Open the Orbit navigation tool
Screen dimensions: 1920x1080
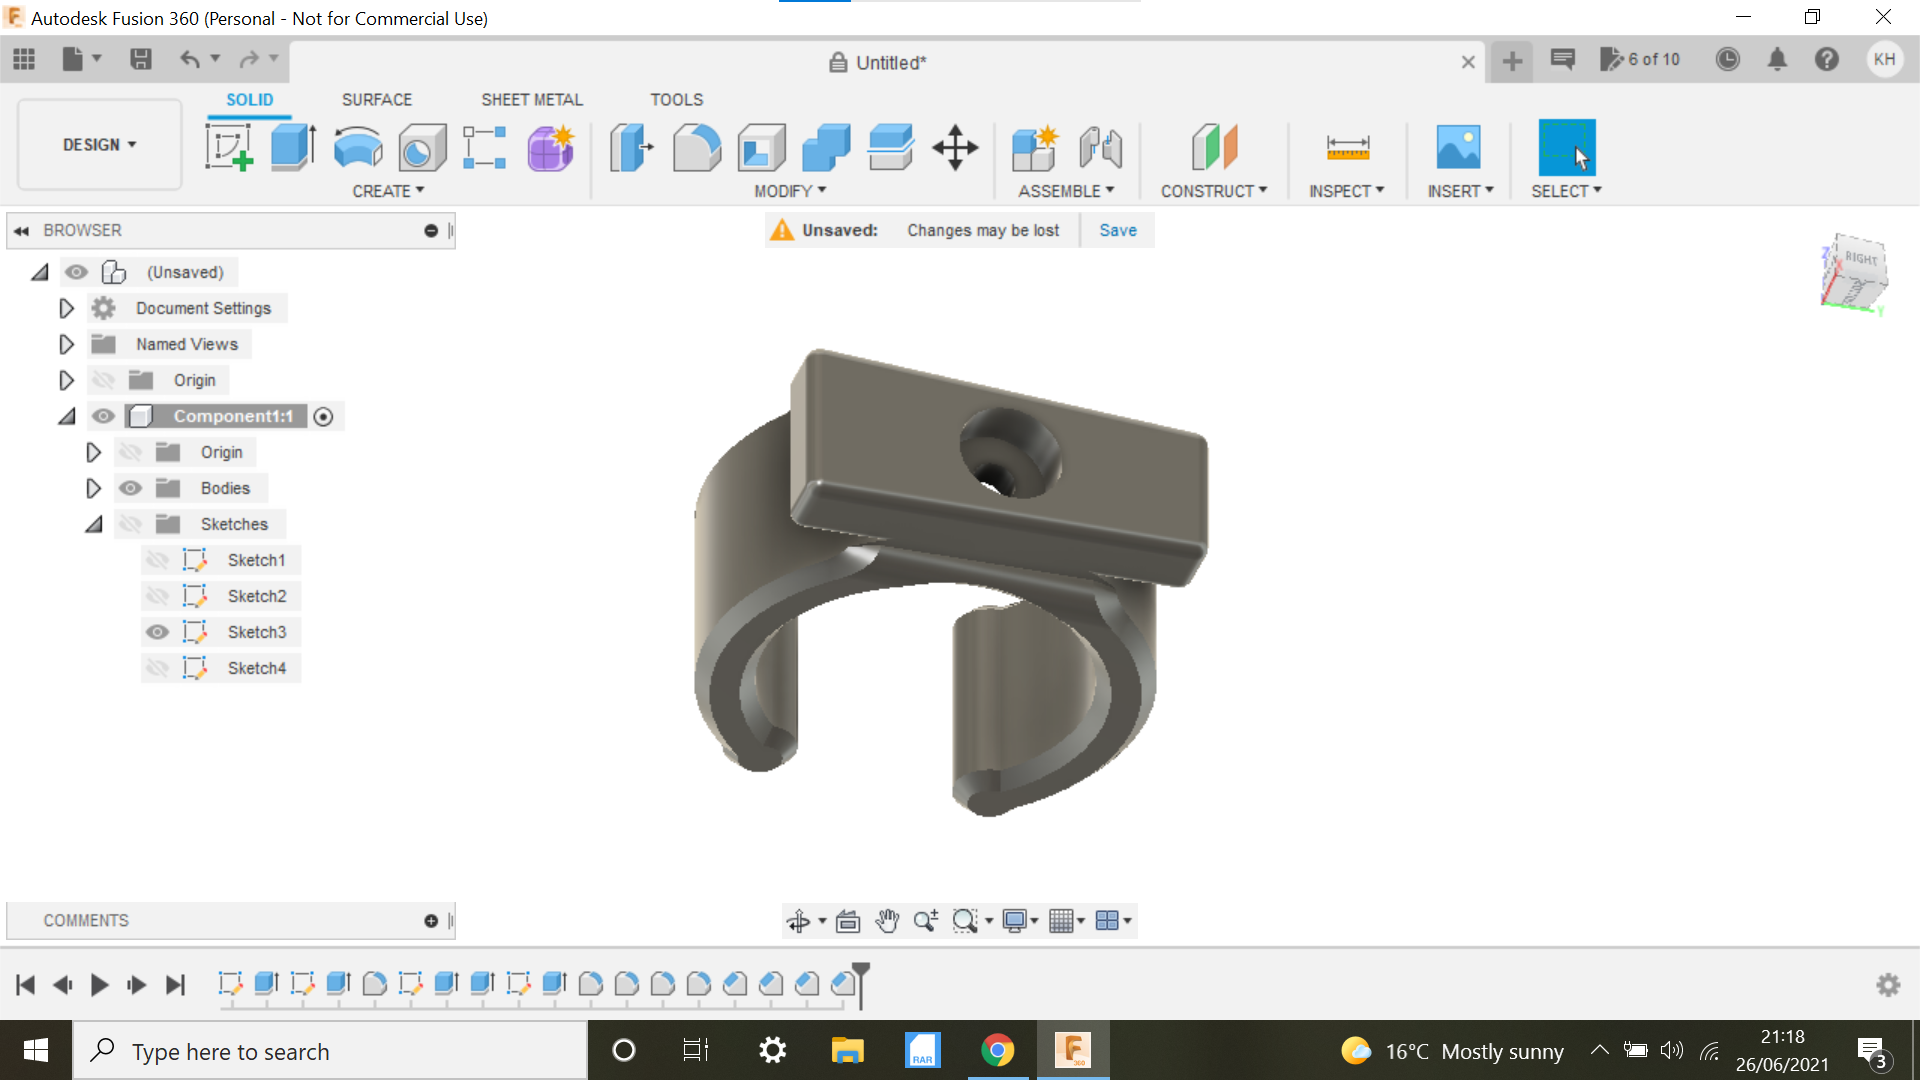click(x=798, y=921)
